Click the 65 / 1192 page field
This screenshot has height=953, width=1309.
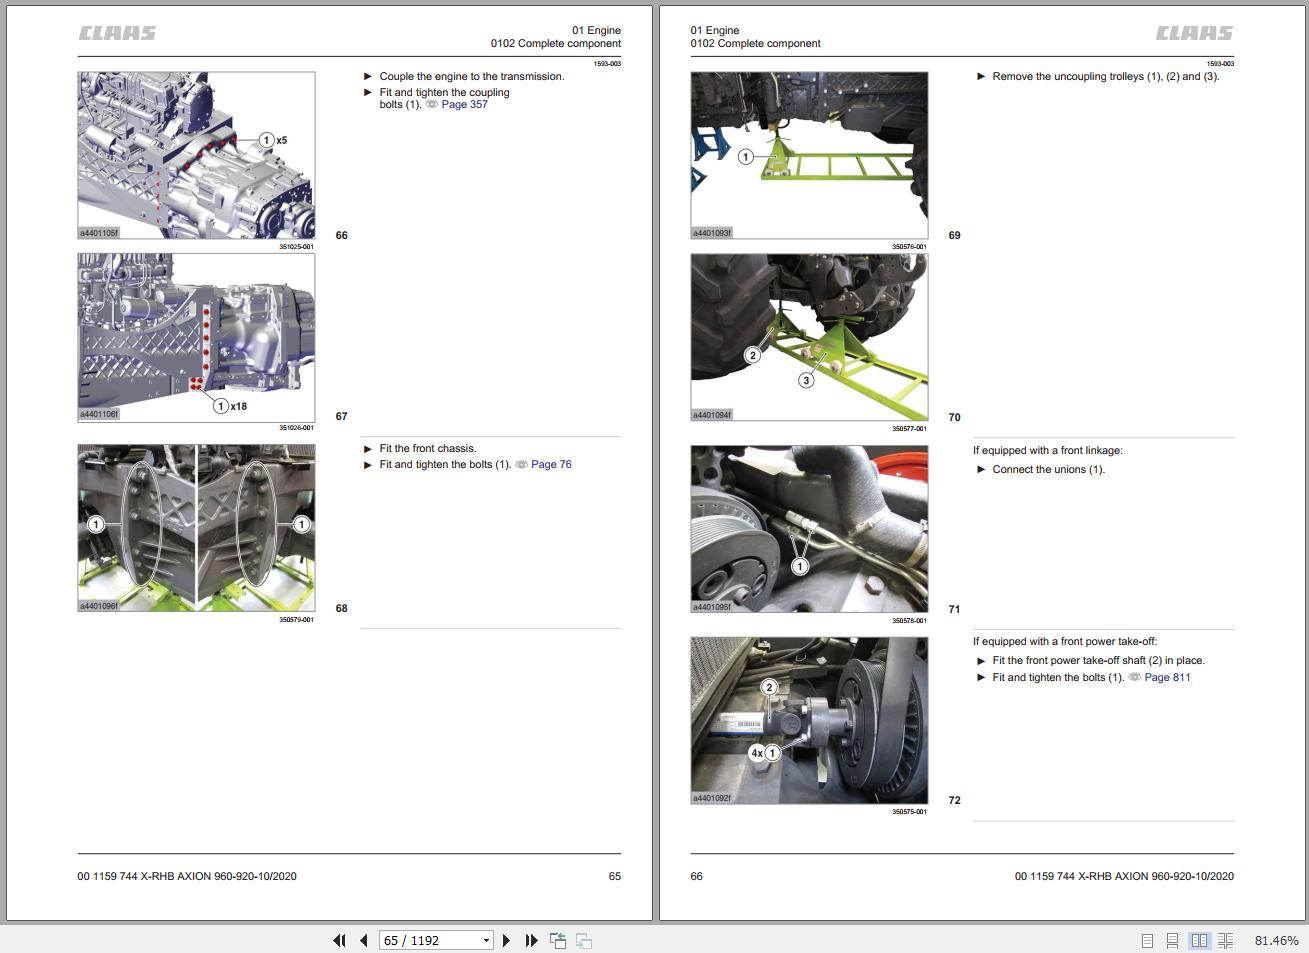427,940
